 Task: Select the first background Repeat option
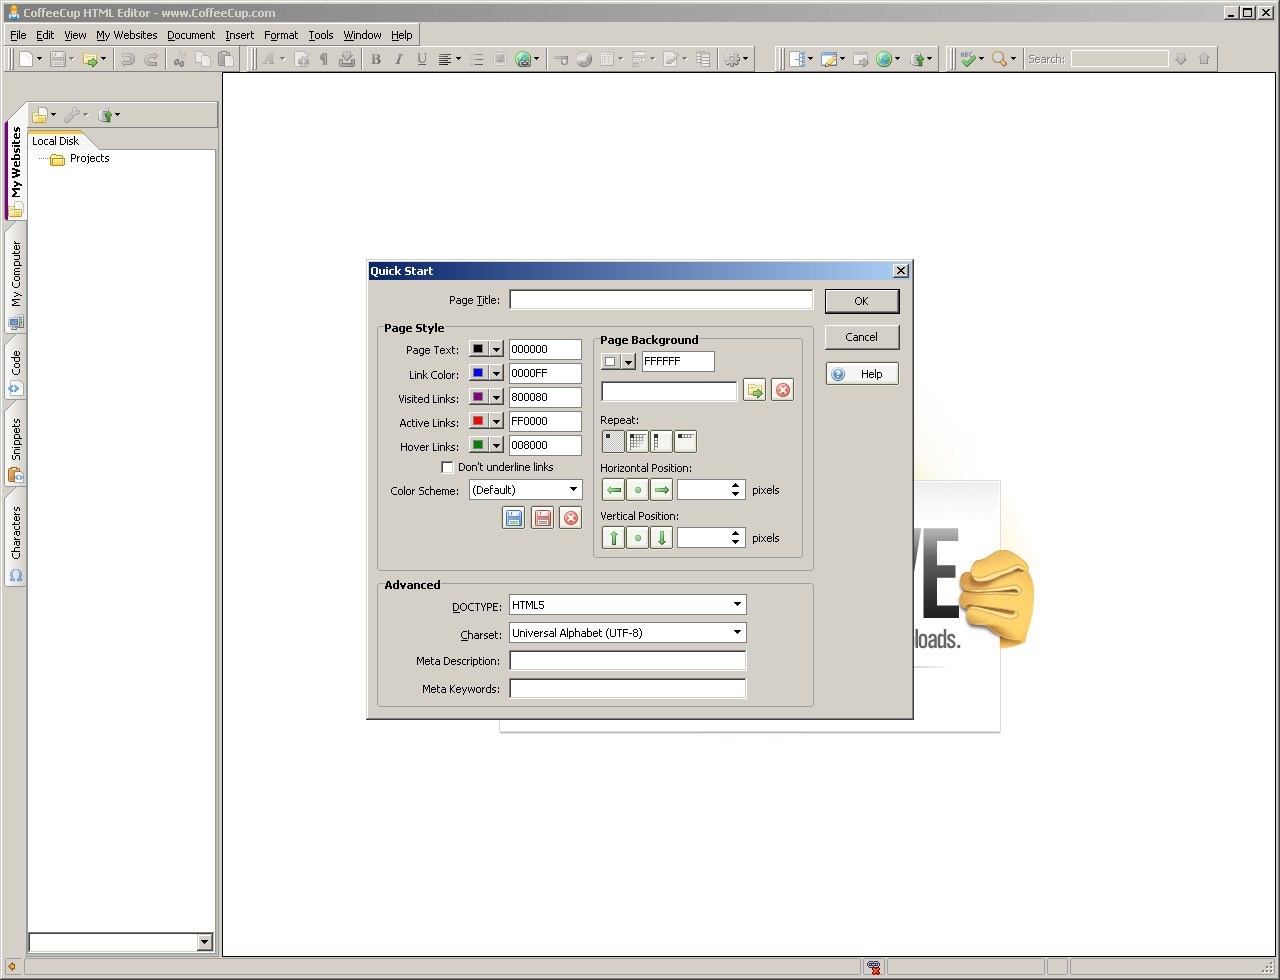click(613, 441)
